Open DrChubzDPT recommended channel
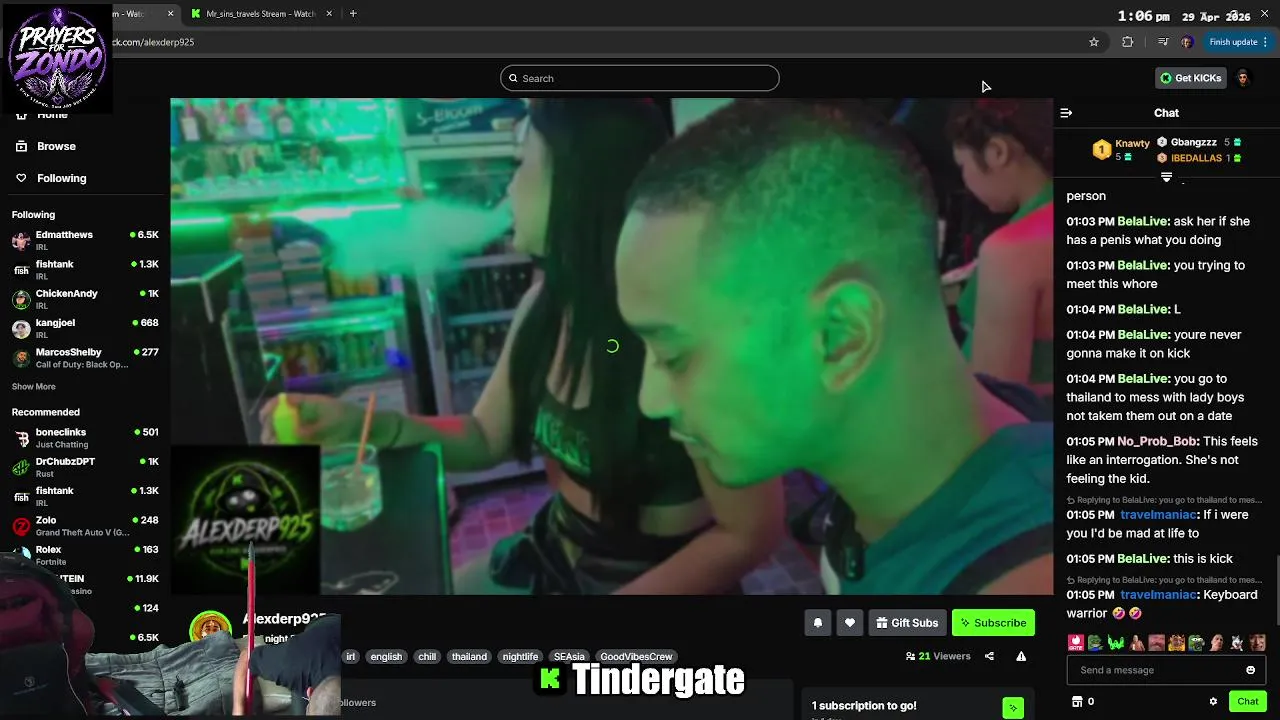Image resolution: width=1280 pixels, height=720 pixels. pyautogui.click(x=85, y=467)
